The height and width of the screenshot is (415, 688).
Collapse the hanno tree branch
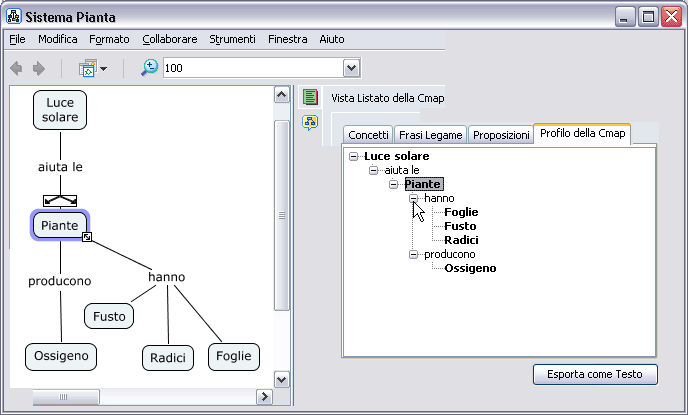[413, 198]
